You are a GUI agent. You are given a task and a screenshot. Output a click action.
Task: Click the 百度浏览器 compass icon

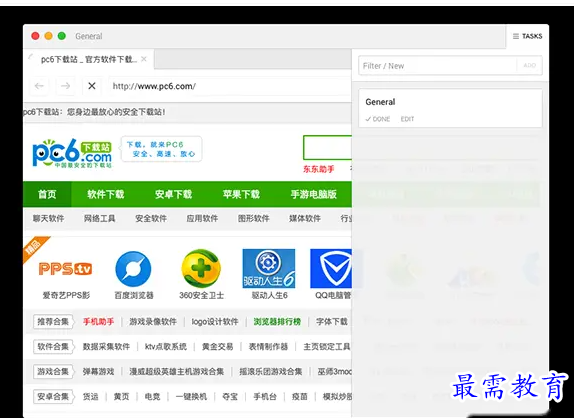coord(133,269)
